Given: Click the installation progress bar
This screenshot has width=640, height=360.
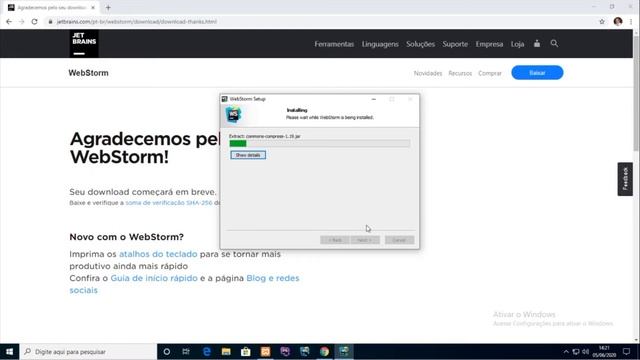Looking at the screenshot, I should pyautogui.click(x=320, y=143).
